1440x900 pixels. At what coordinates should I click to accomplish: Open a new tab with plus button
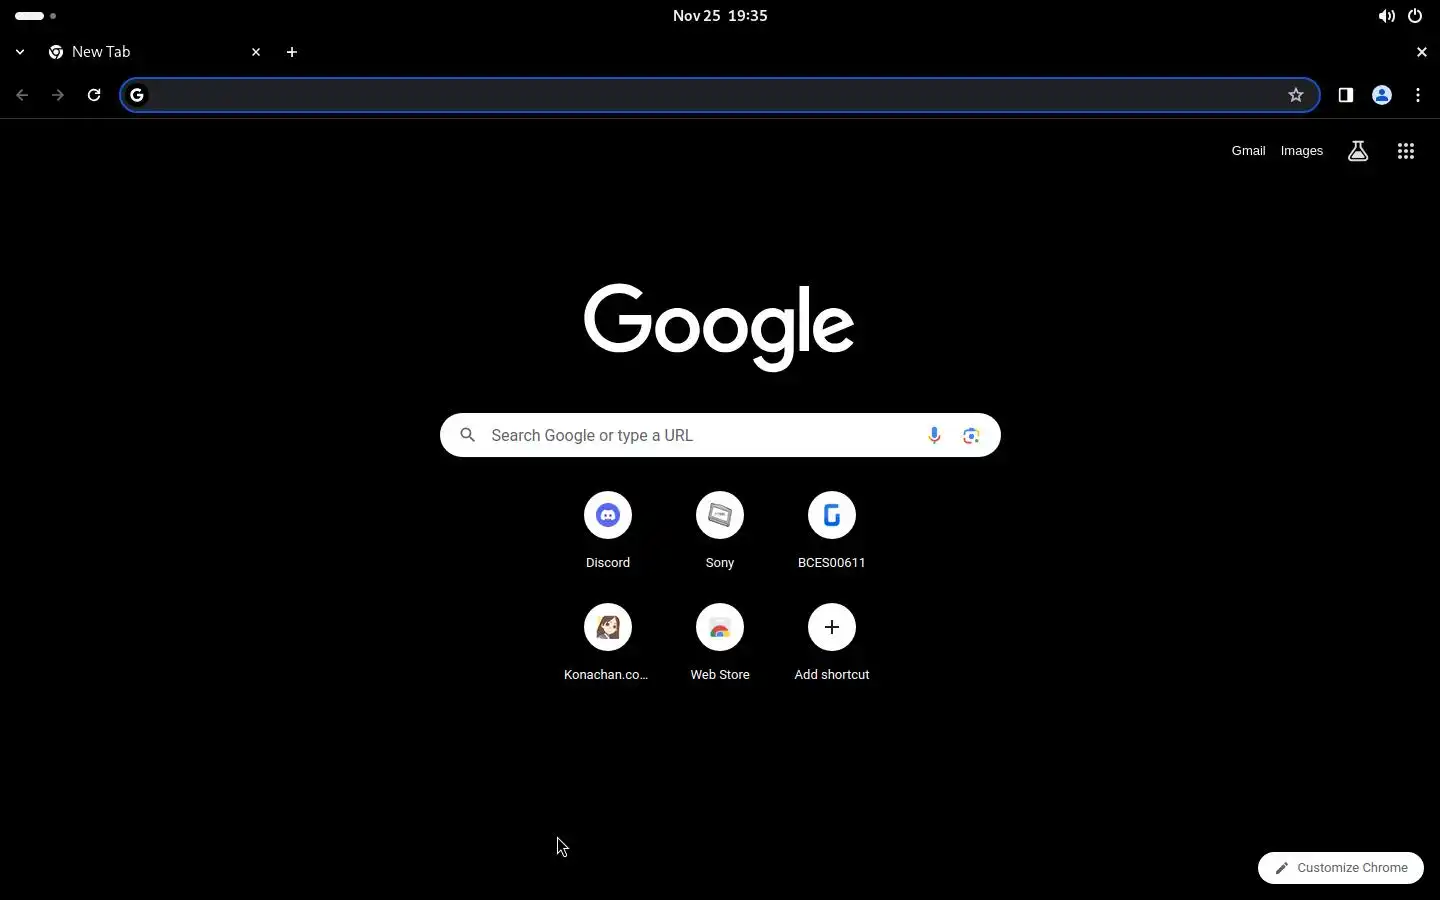tap(292, 52)
